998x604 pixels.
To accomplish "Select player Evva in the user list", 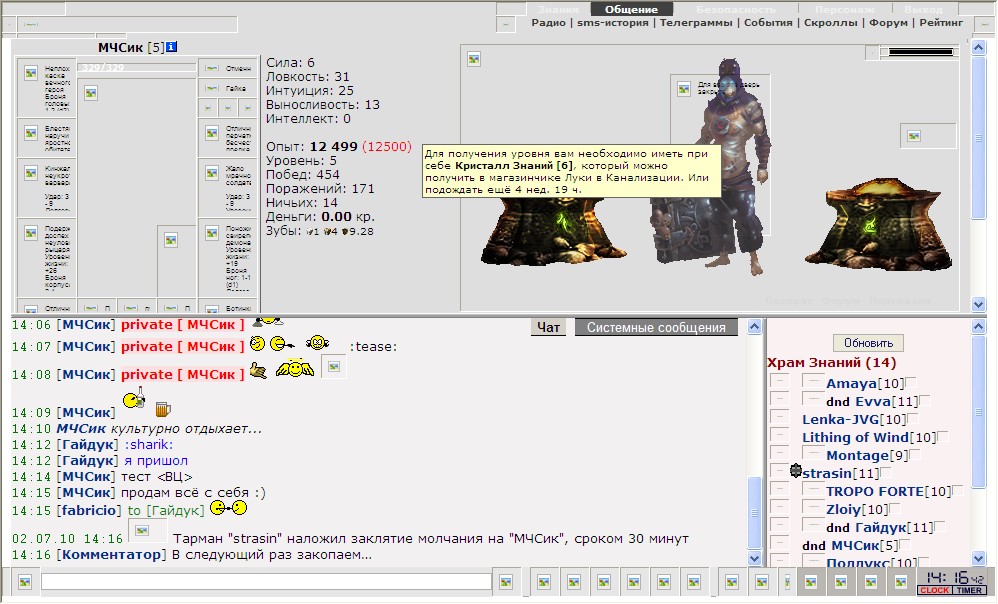I will pyautogui.click(x=873, y=402).
